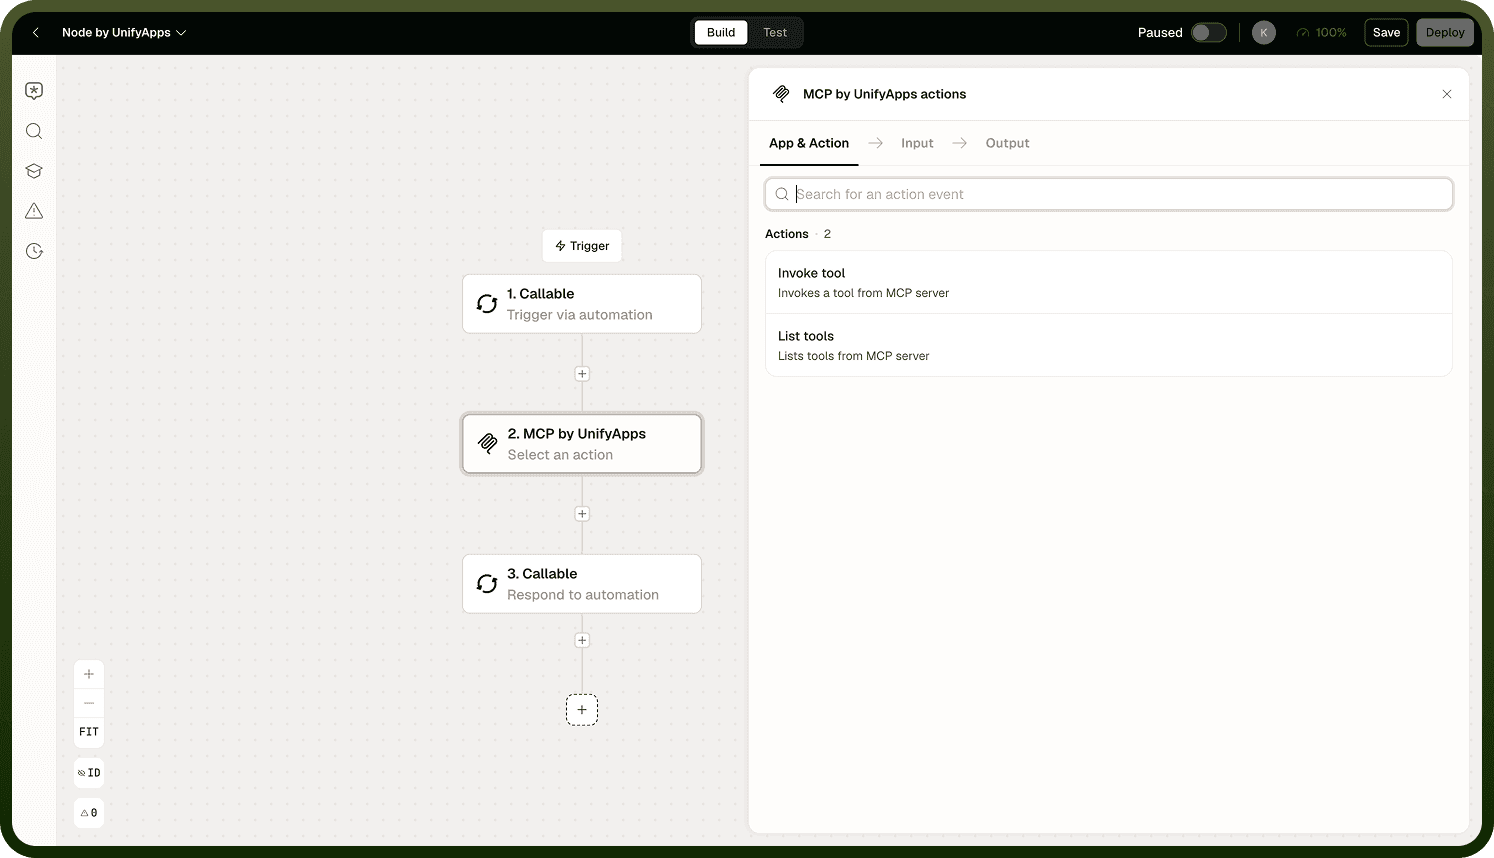The height and width of the screenshot is (858, 1494).
Task: Select the List tools action
Action: click(x=1109, y=346)
